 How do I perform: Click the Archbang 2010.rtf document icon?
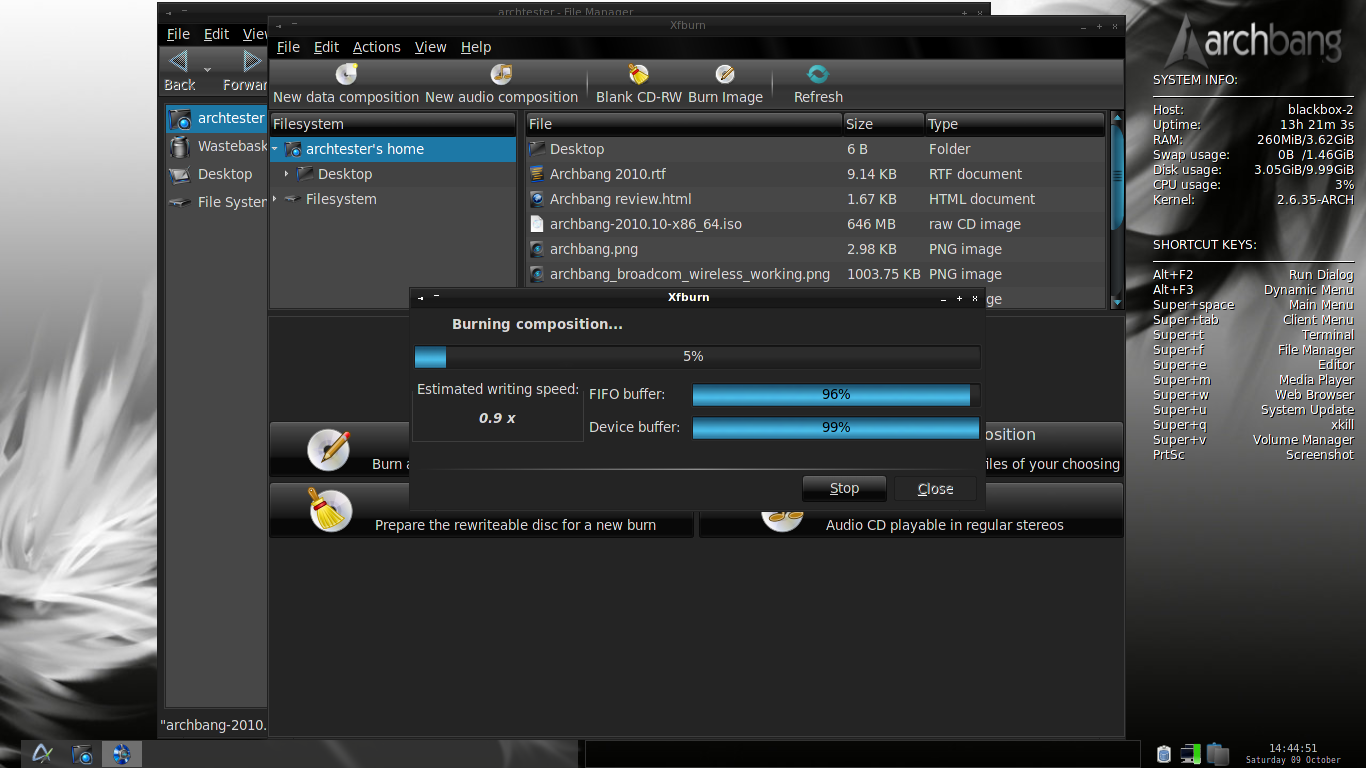[x=537, y=174]
